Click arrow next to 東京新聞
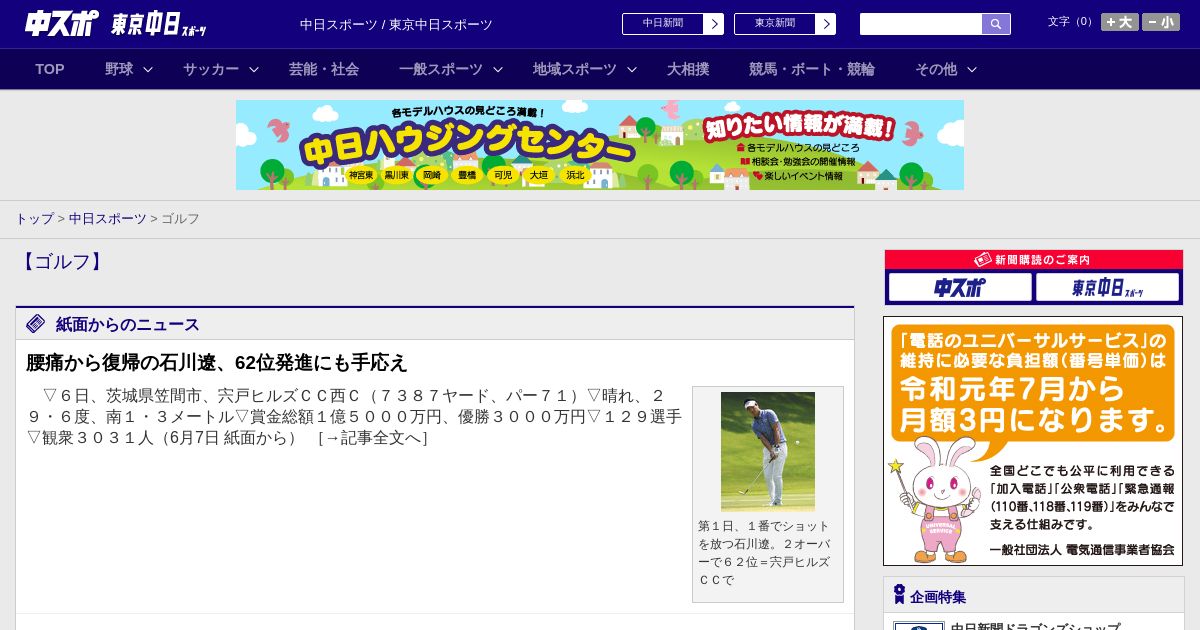The image size is (1200, 630). point(826,24)
